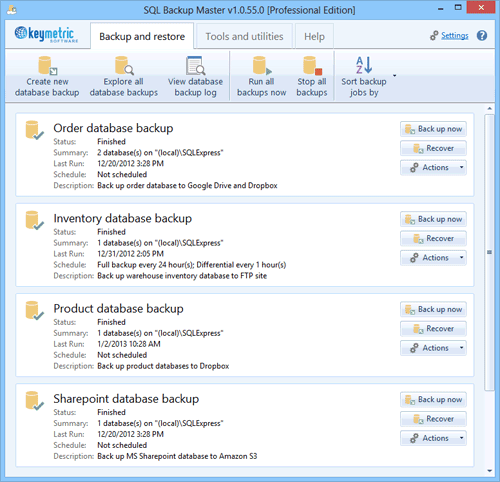Back up now for Inventory database backup
Image resolution: width=500 pixels, height=482 pixels.
click(x=433, y=219)
